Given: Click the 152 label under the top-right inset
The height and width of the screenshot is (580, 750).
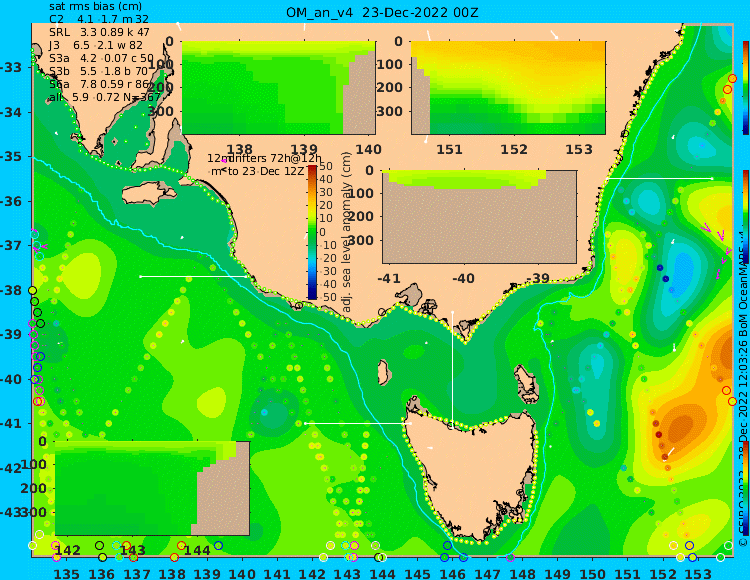Looking at the screenshot, I should [x=514, y=149].
